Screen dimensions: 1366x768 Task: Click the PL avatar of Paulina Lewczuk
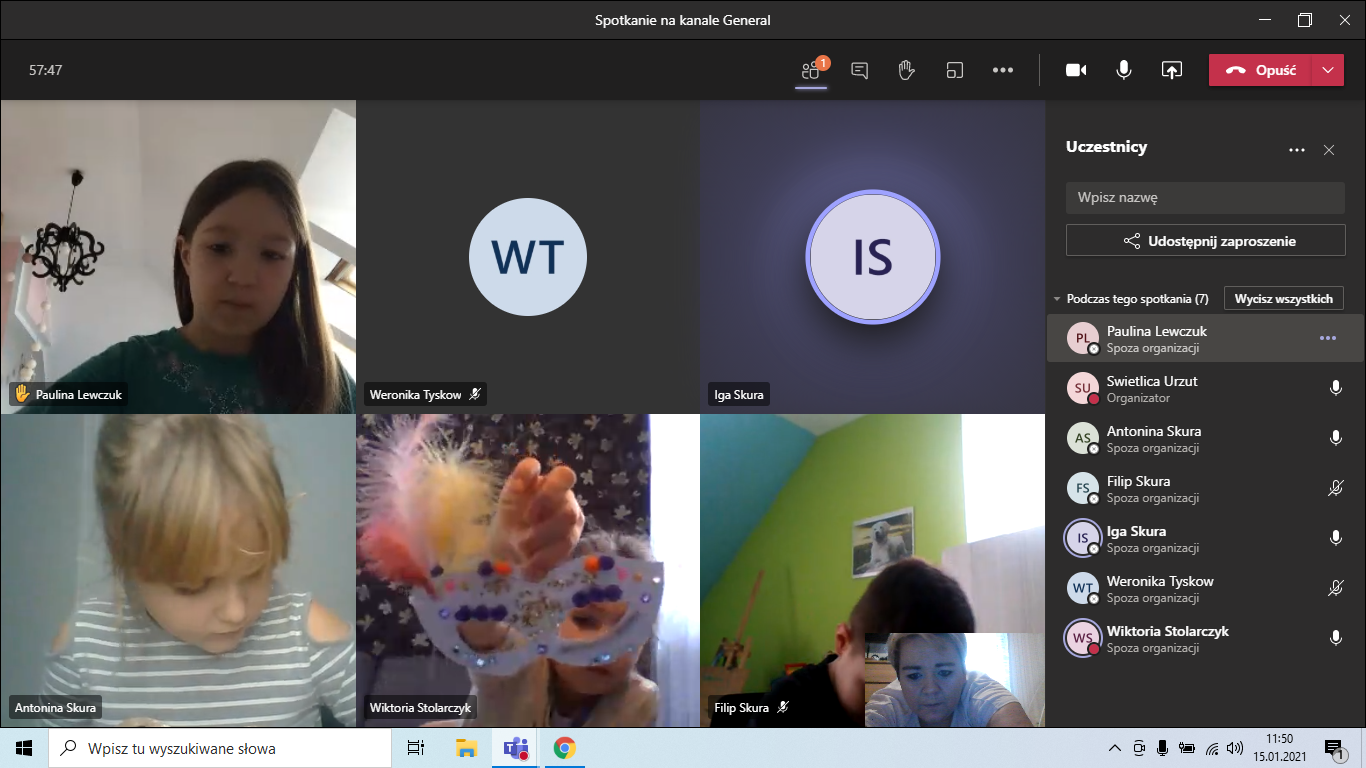(x=1082, y=338)
